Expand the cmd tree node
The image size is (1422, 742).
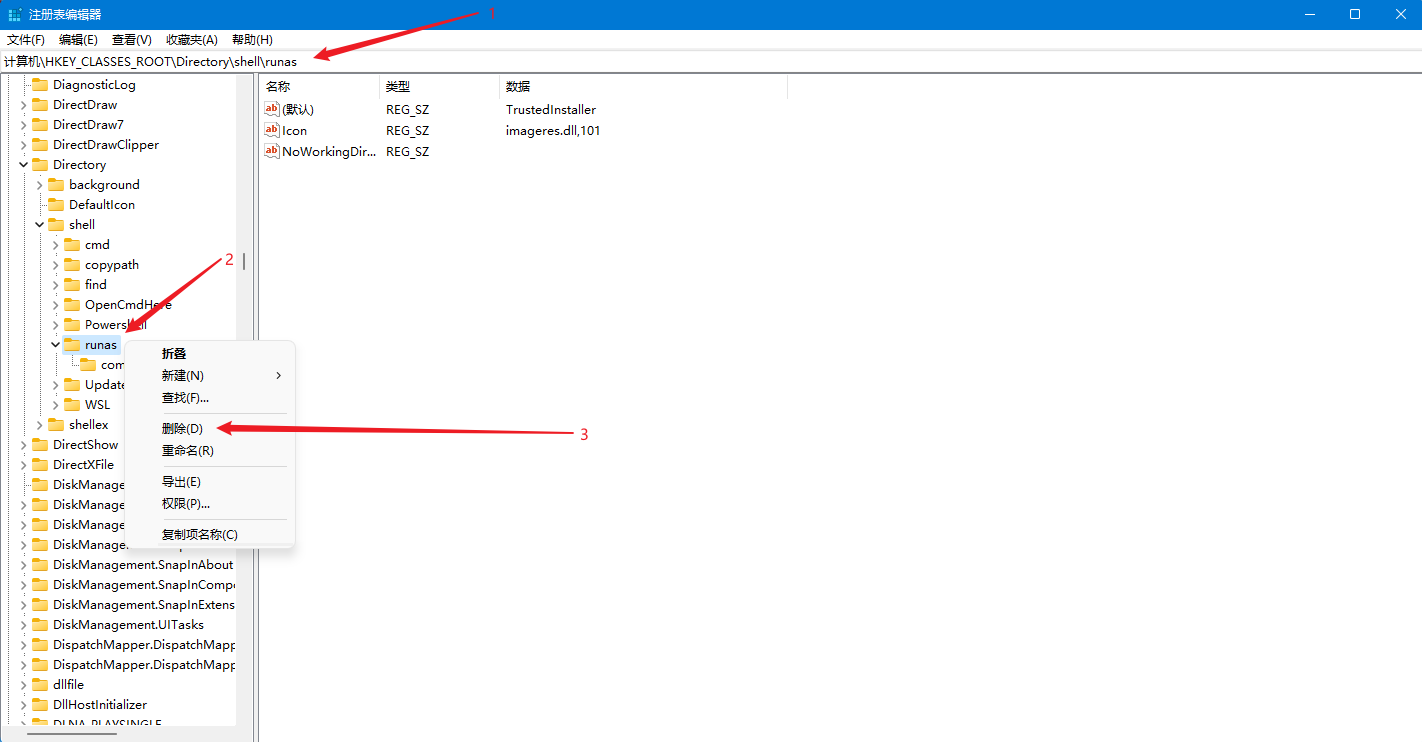(56, 245)
